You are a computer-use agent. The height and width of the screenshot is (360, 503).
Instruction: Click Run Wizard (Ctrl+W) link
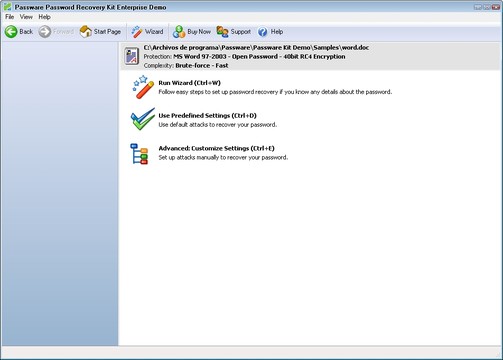(x=190, y=83)
